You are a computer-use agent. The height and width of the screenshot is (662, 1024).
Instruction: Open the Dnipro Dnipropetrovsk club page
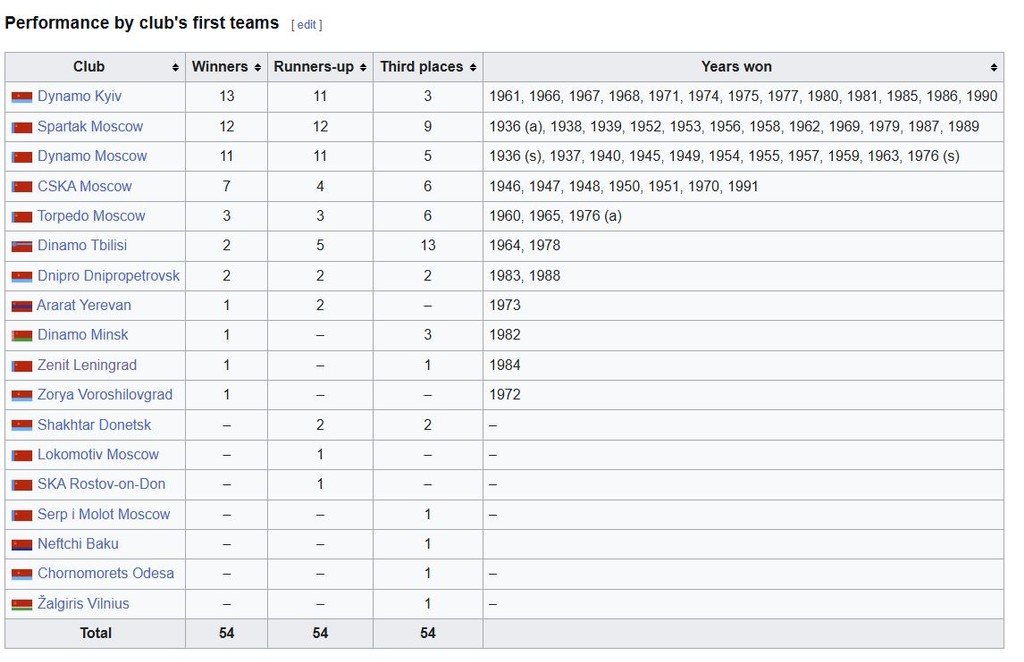[x=108, y=276]
